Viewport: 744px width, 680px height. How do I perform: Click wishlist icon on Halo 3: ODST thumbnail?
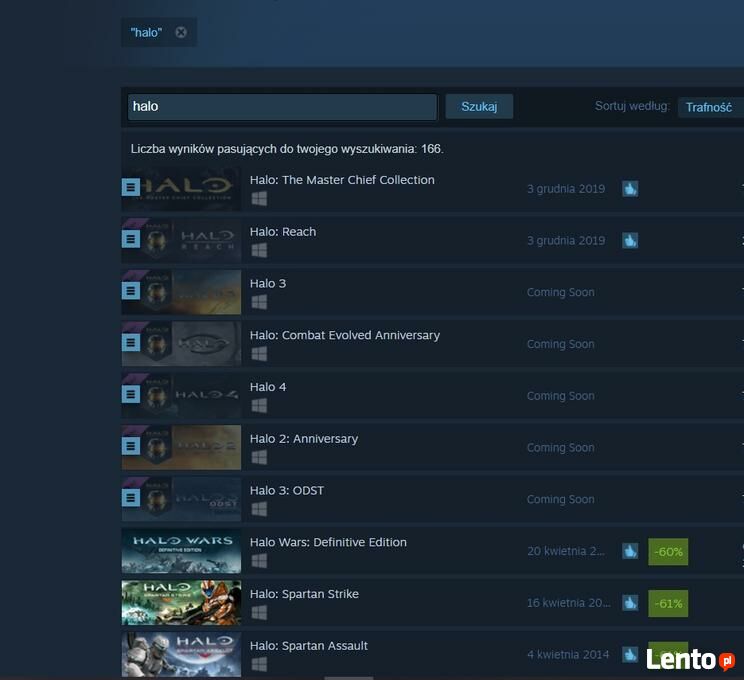click(x=130, y=498)
